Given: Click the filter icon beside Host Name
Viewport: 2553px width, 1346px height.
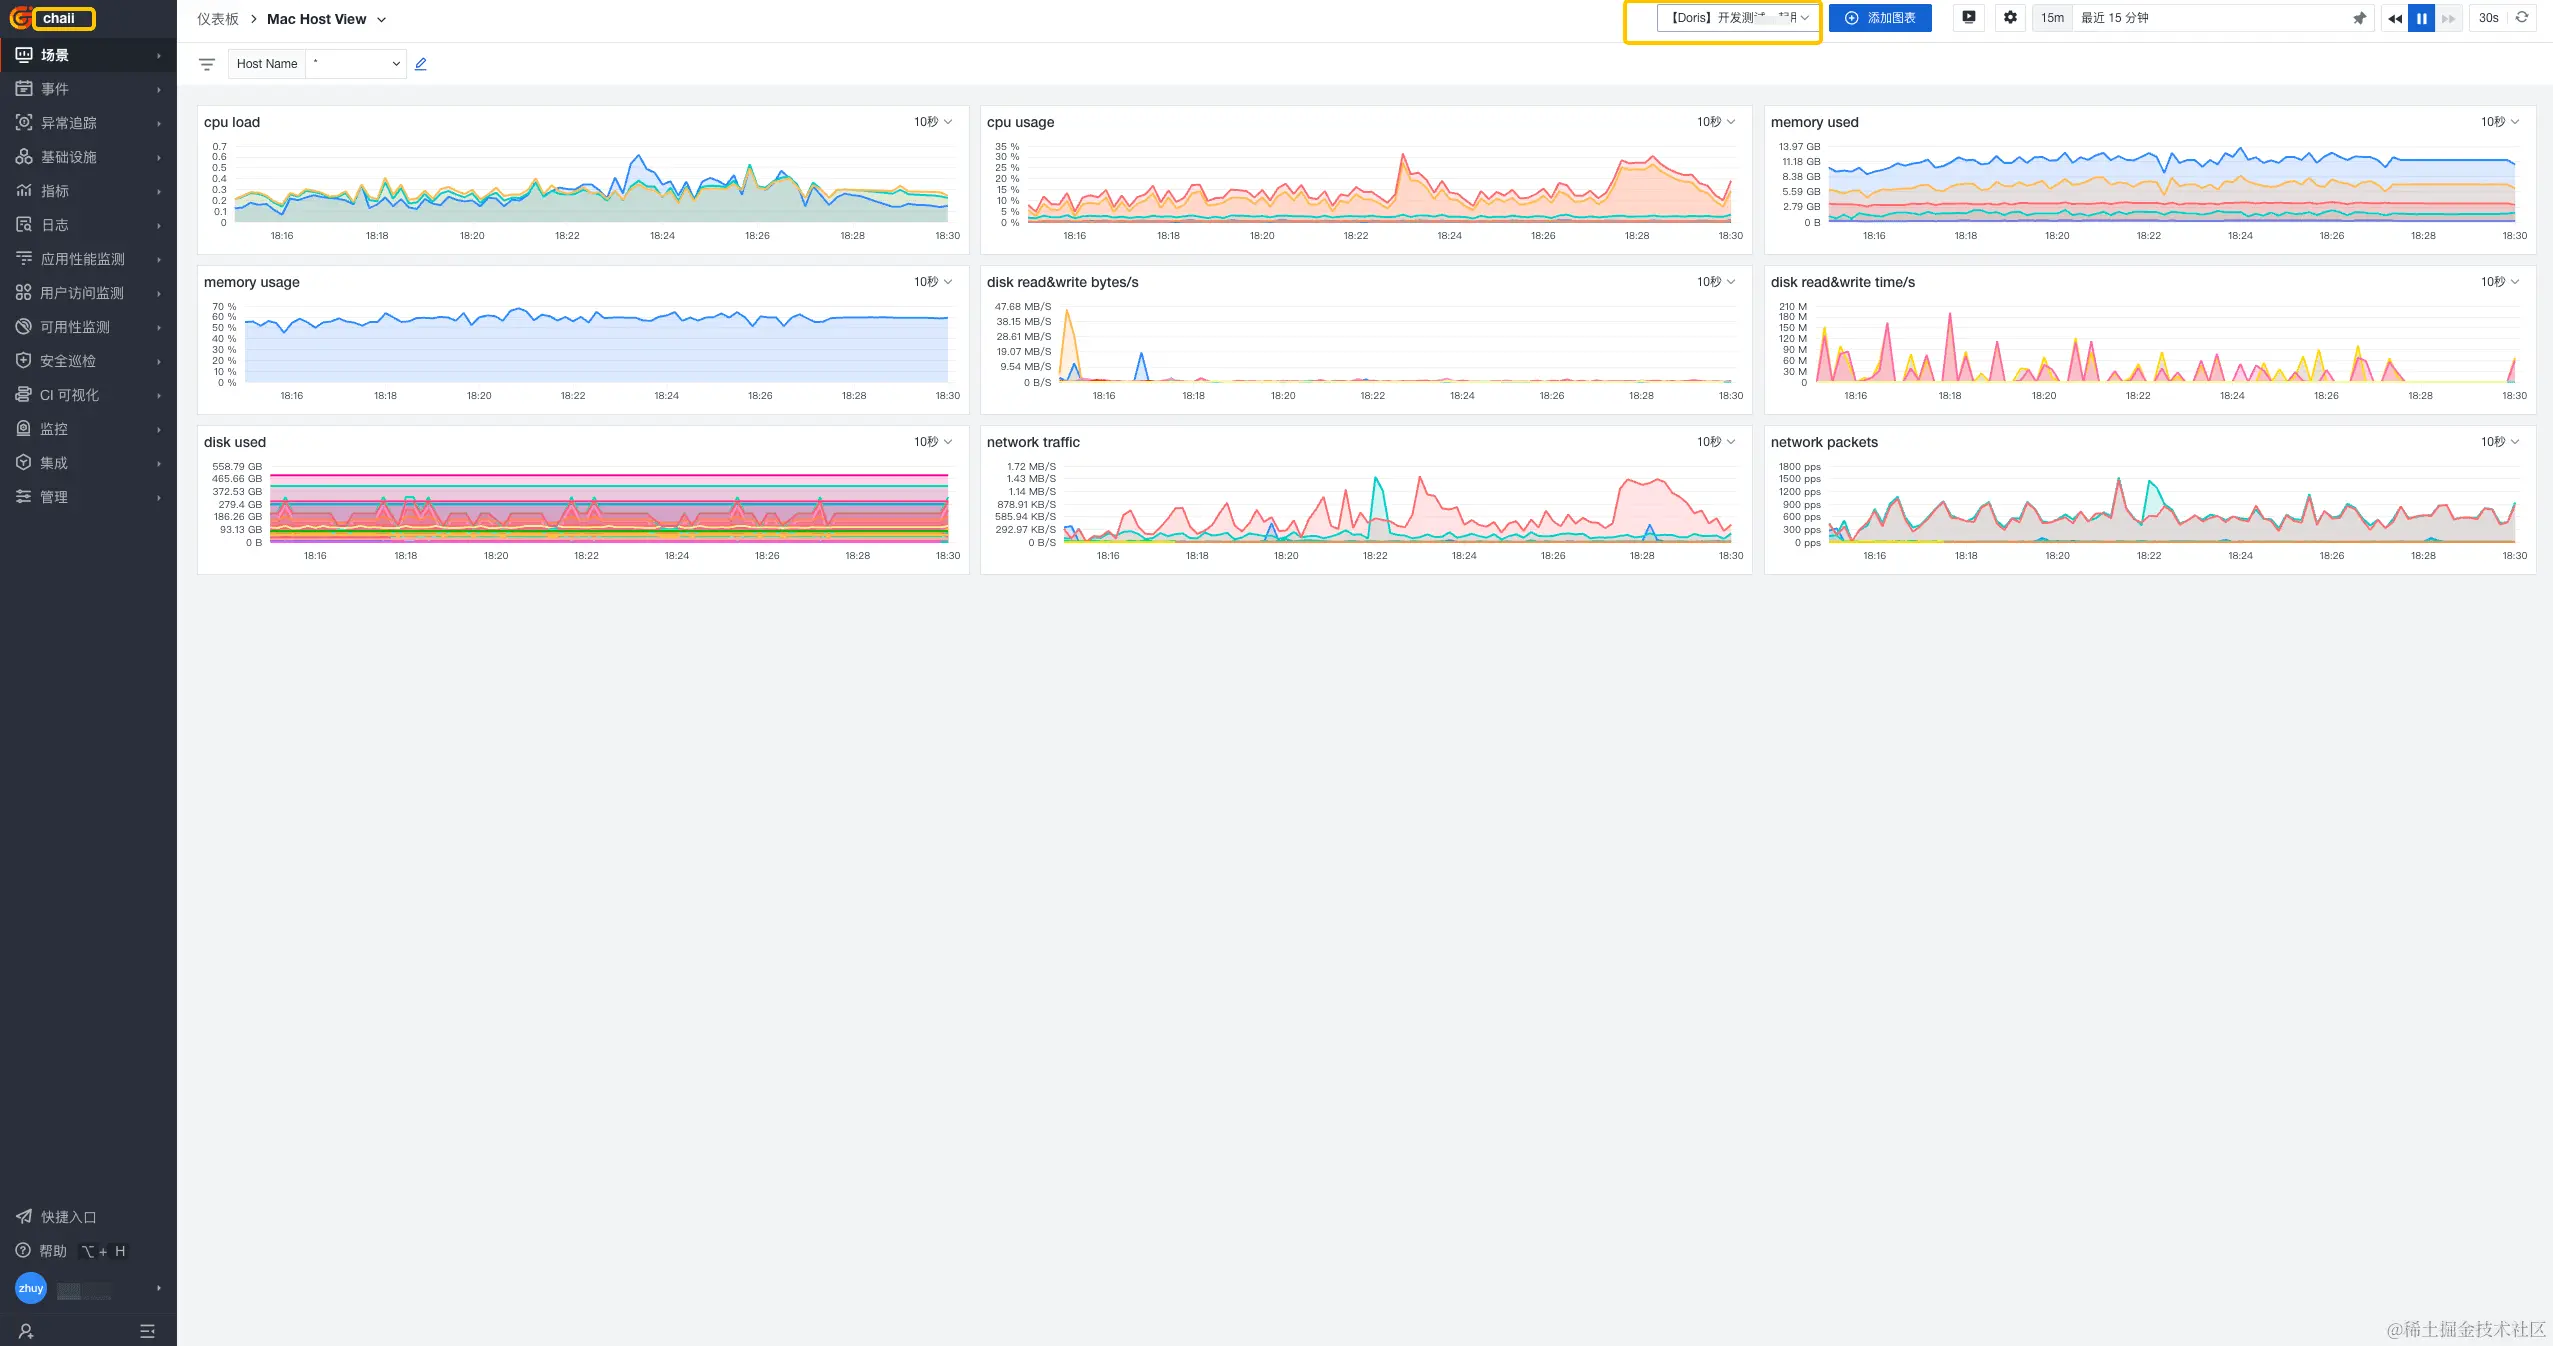Looking at the screenshot, I should 207,64.
